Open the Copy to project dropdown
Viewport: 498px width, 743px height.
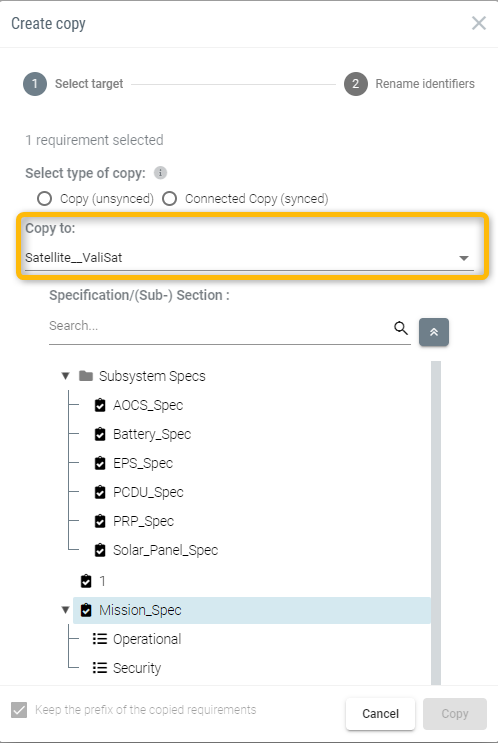pyautogui.click(x=249, y=258)
